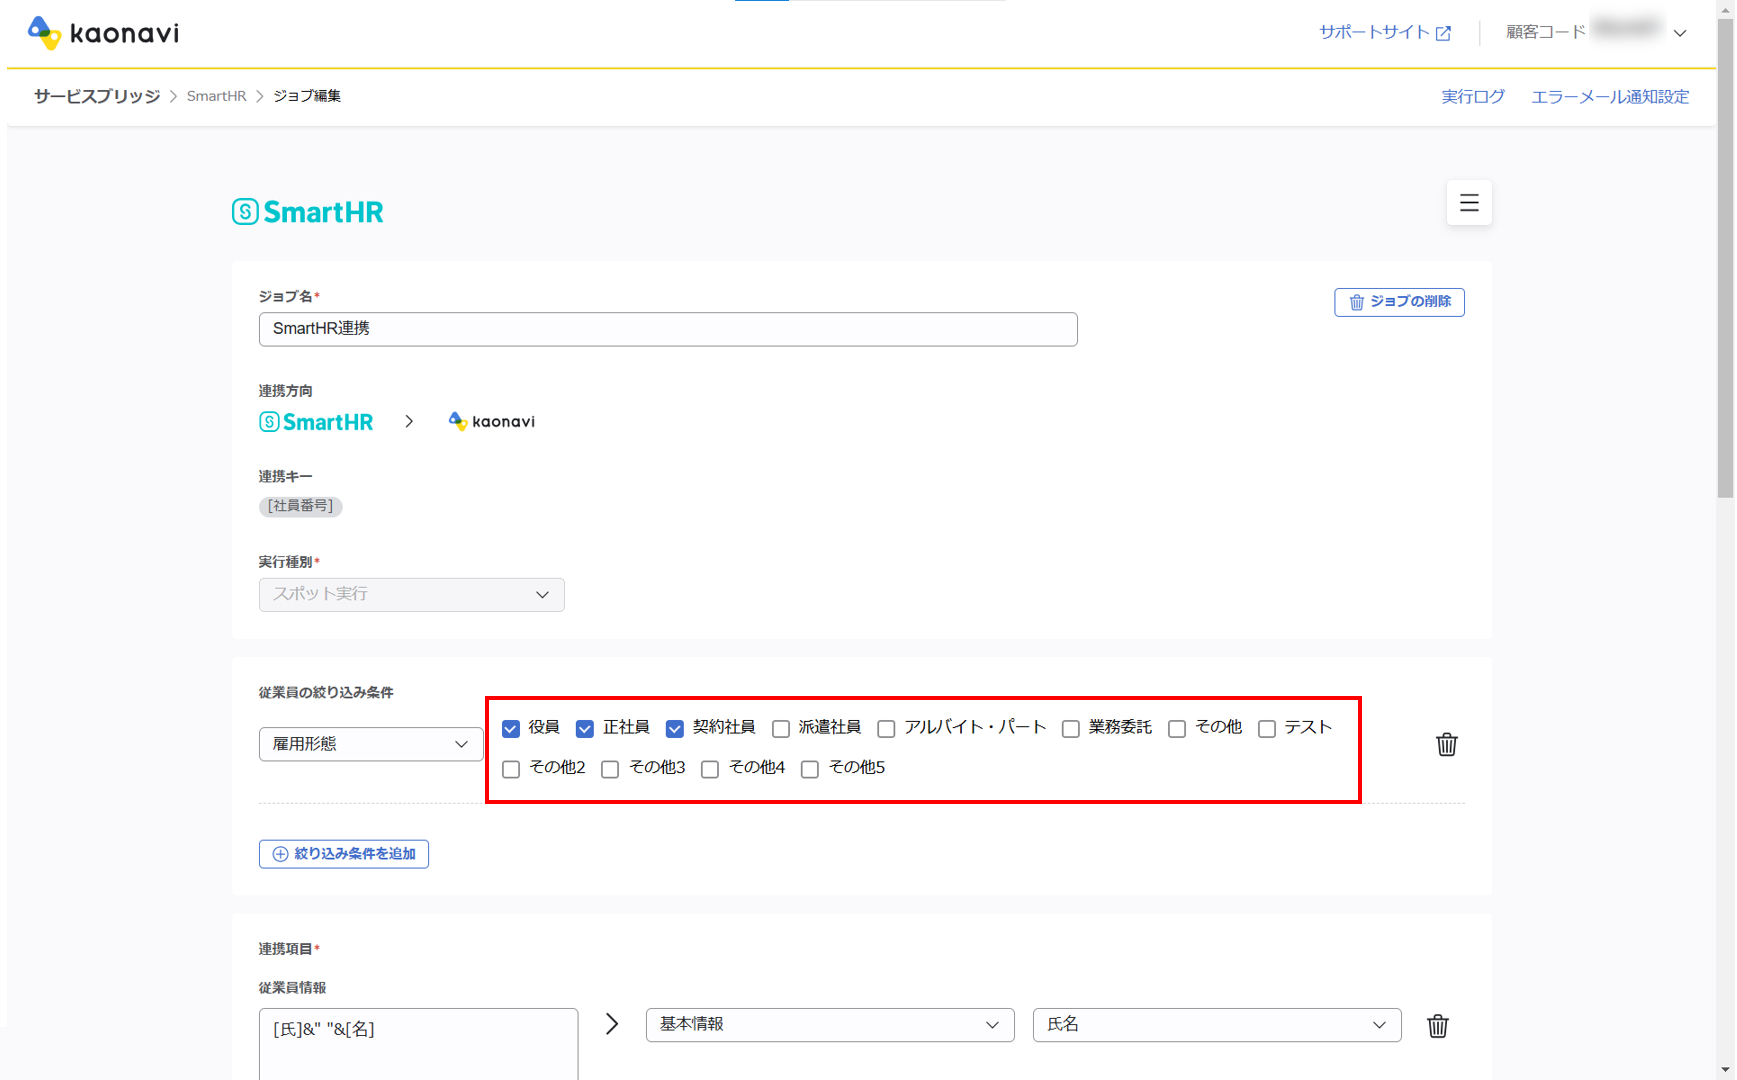The height and width of the screenshot is (1080, 1737).
Task: Check the テスト checkbox
Action: pyautogui.click(x=1267, y=729)
